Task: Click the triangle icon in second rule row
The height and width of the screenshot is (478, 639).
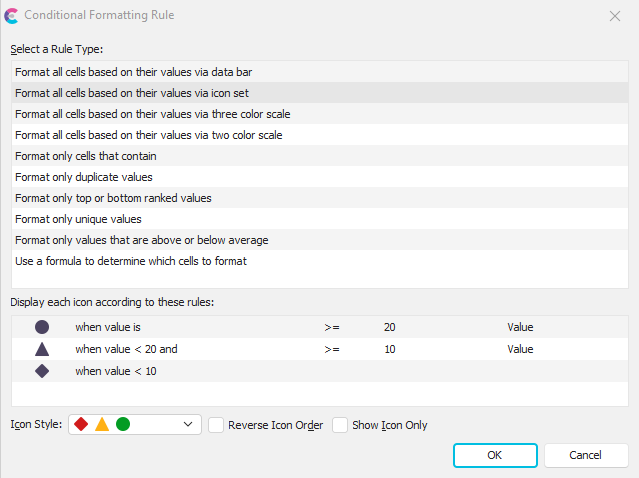Action: pos(42,349)
